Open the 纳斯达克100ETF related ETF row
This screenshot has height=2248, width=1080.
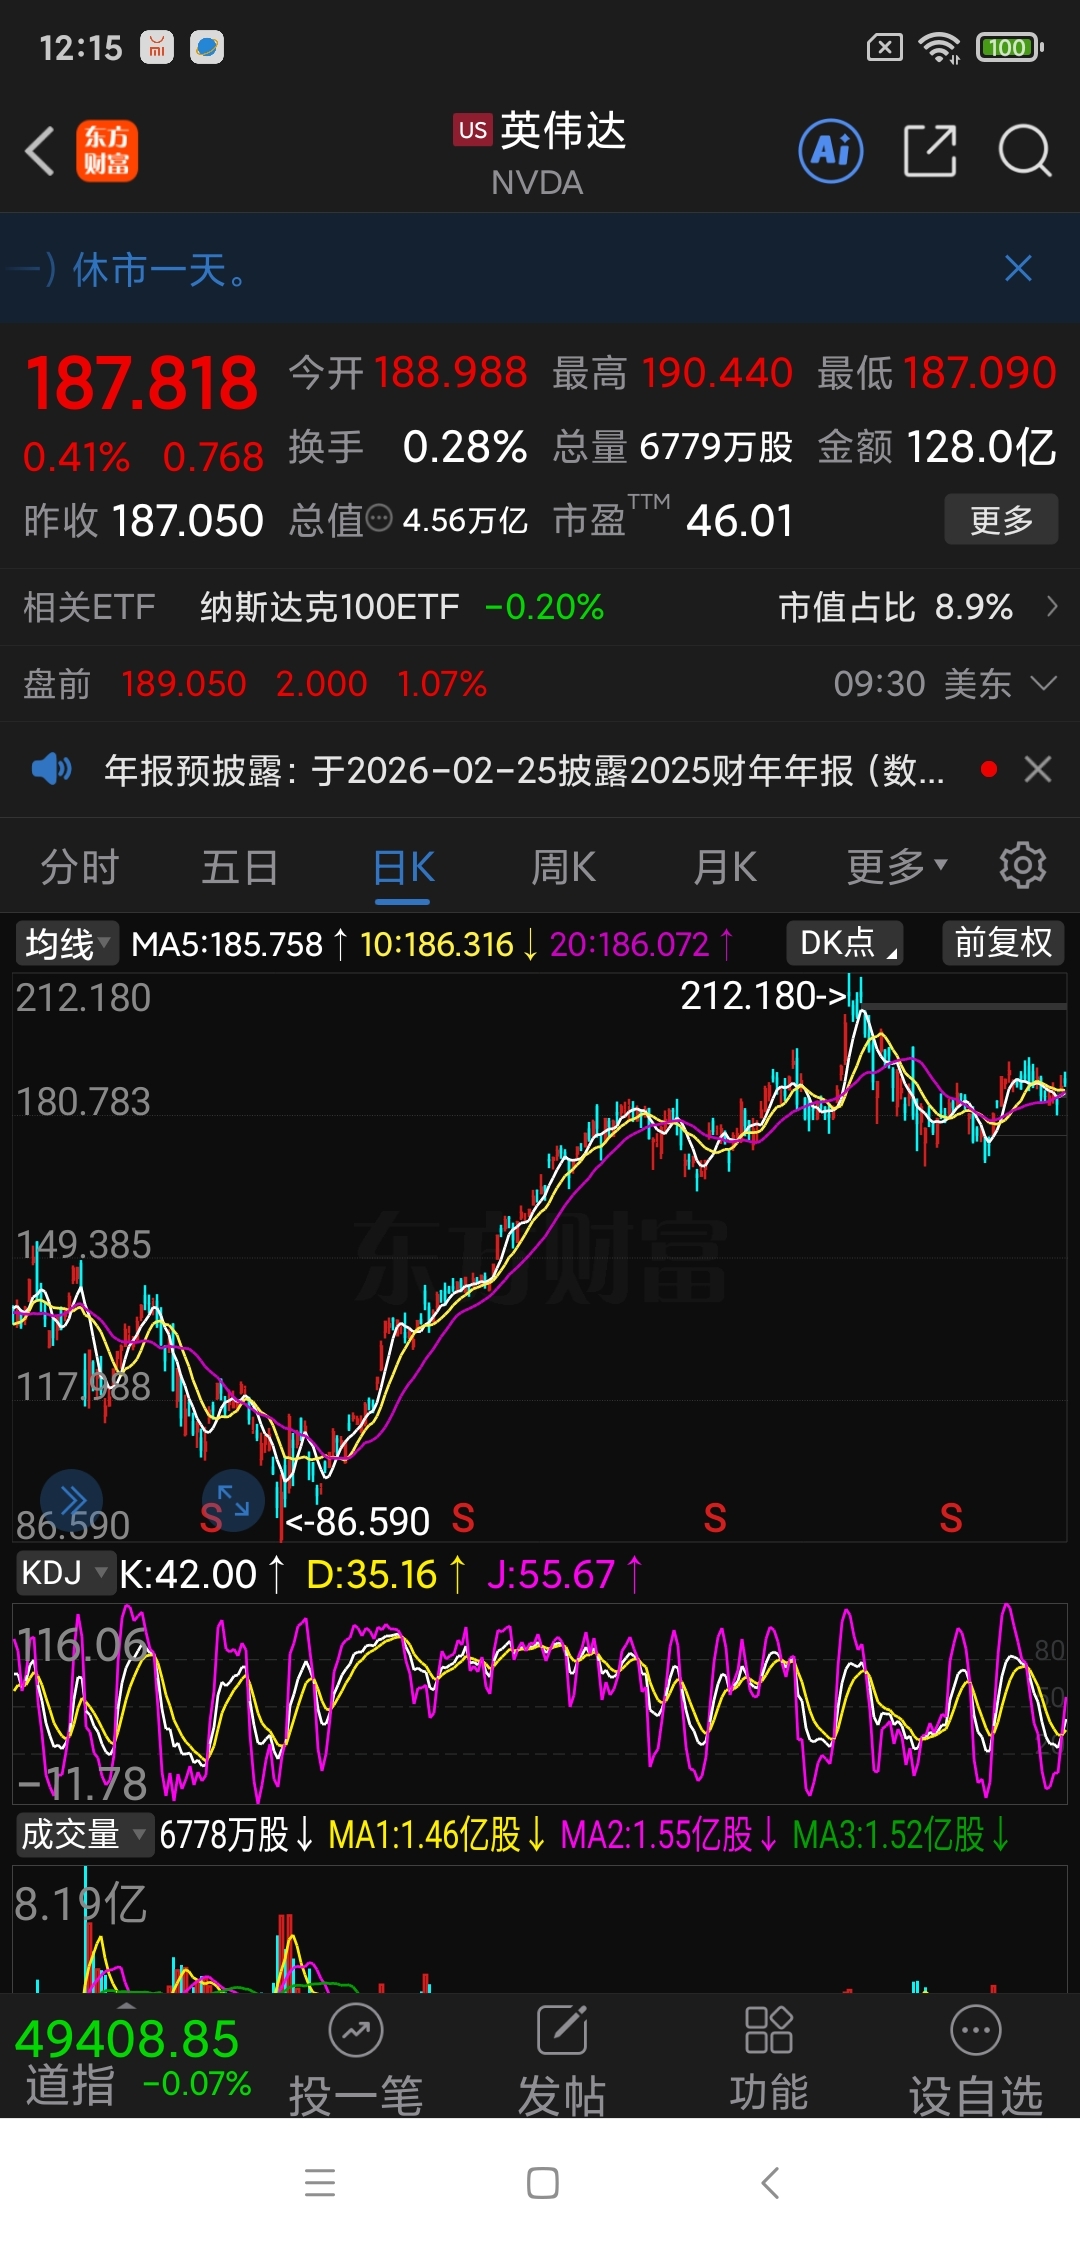pyautogui.click(x=540, y=607)
